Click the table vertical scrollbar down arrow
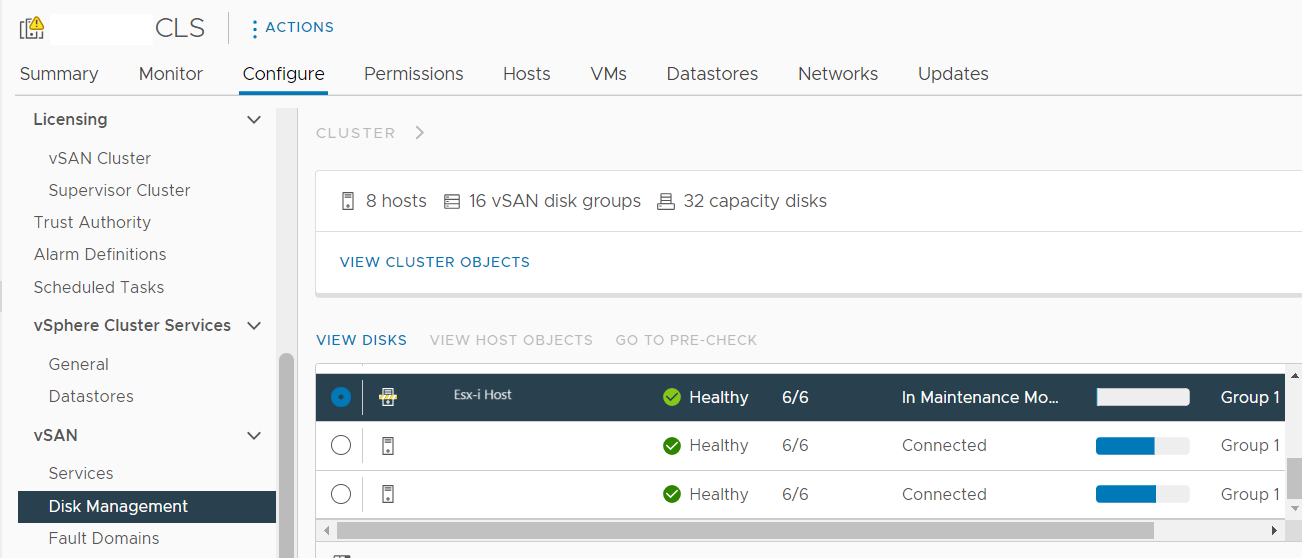Image resolution: width=1302 pixels, height=558 pixels. point(1293,511)
